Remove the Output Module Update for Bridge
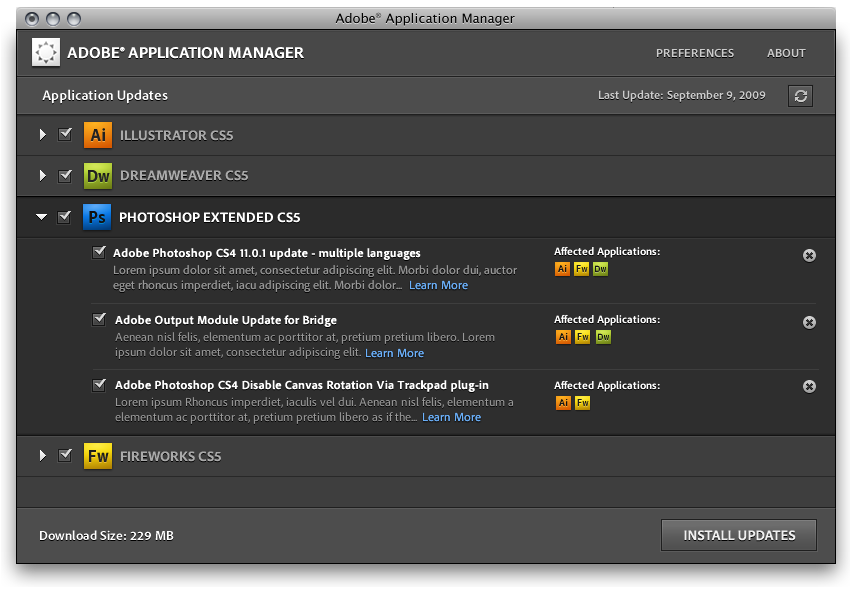Image resolution: width=850 pixels, height=600 pixels. pyautogui.click(x=809, y=322)
